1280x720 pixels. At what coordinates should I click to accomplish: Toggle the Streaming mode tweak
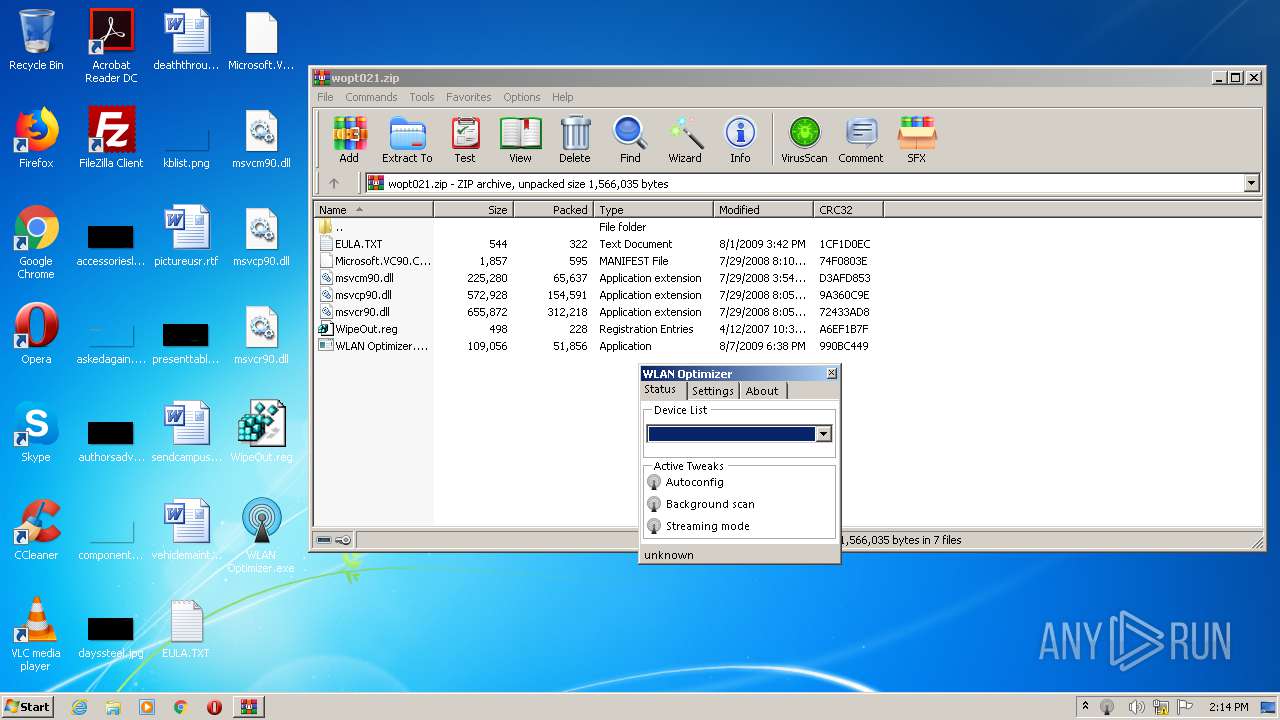click(654, 526)
